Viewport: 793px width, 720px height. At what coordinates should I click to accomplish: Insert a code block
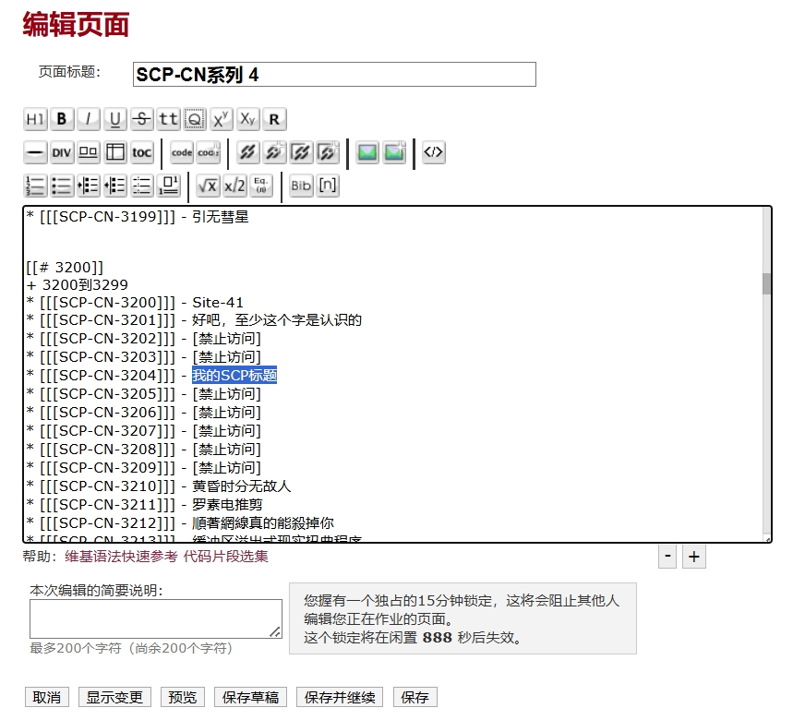(182, 152)
